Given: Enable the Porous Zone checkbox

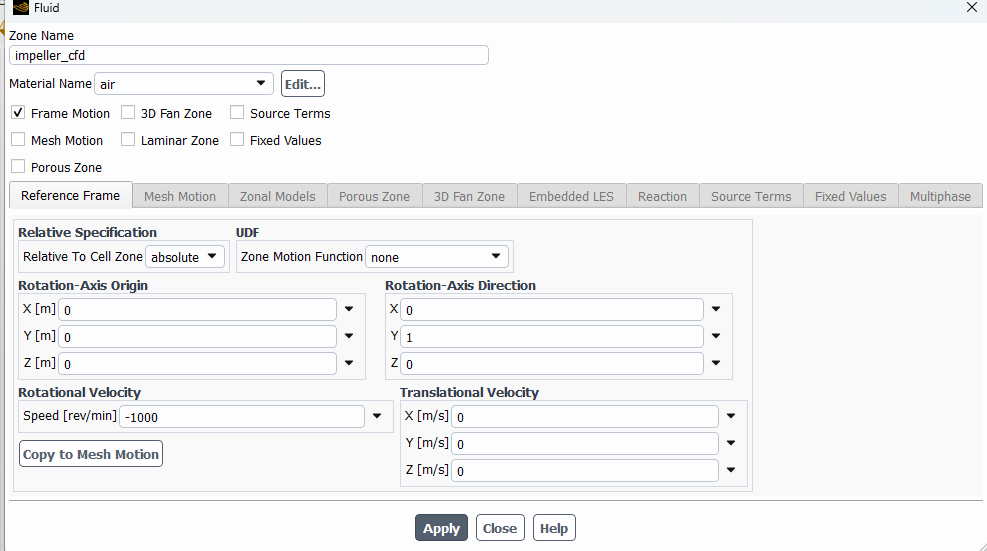Looking at the screenshot, I should (x=18, y=167).
